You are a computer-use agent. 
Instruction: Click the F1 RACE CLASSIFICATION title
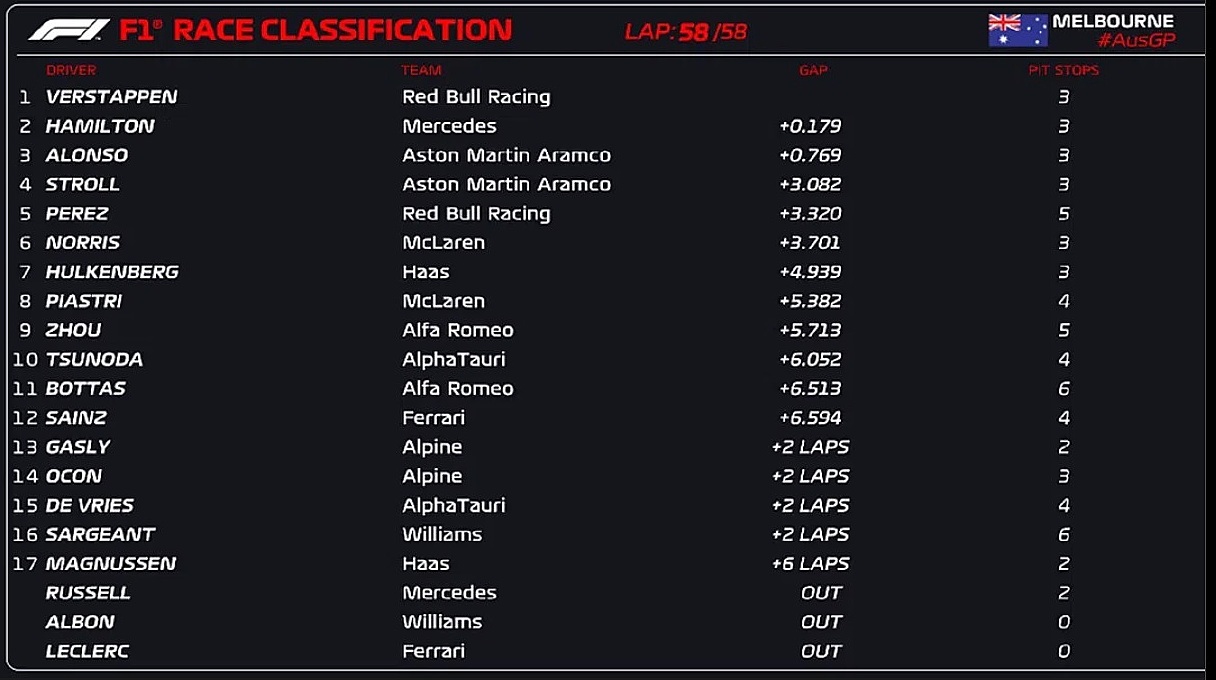pos(315,30)
